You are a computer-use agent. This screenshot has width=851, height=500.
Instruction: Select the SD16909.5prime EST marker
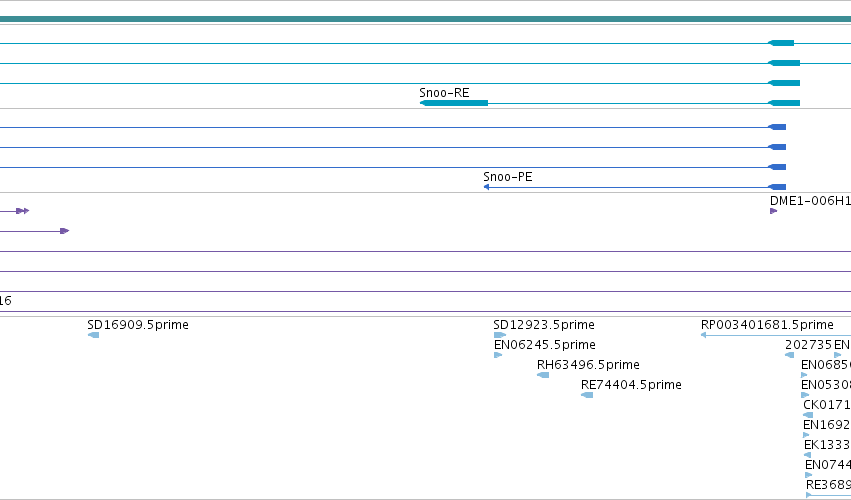(93, 335)
